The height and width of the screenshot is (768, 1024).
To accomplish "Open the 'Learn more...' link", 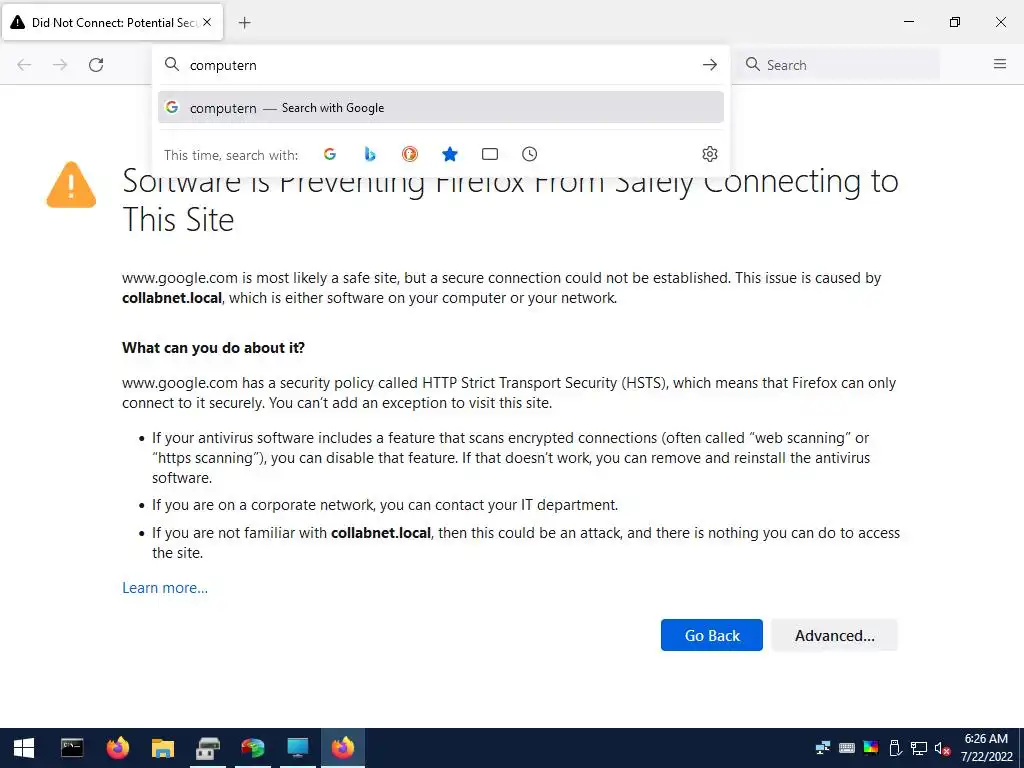I will pos(165,588).
